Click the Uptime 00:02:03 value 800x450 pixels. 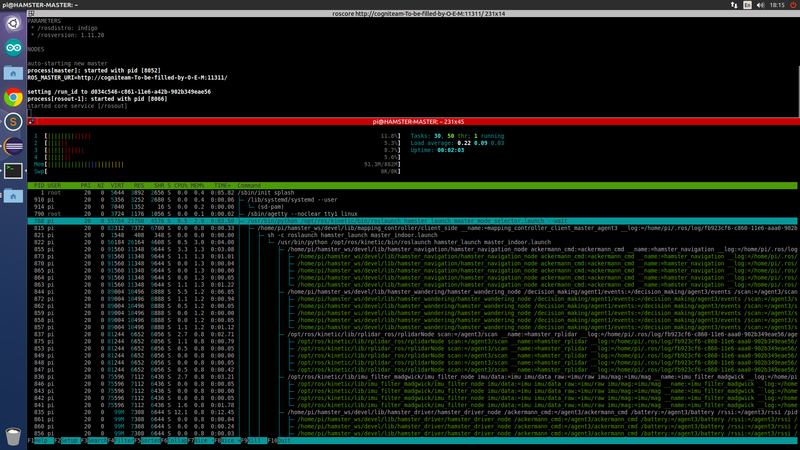coord(451,151)
